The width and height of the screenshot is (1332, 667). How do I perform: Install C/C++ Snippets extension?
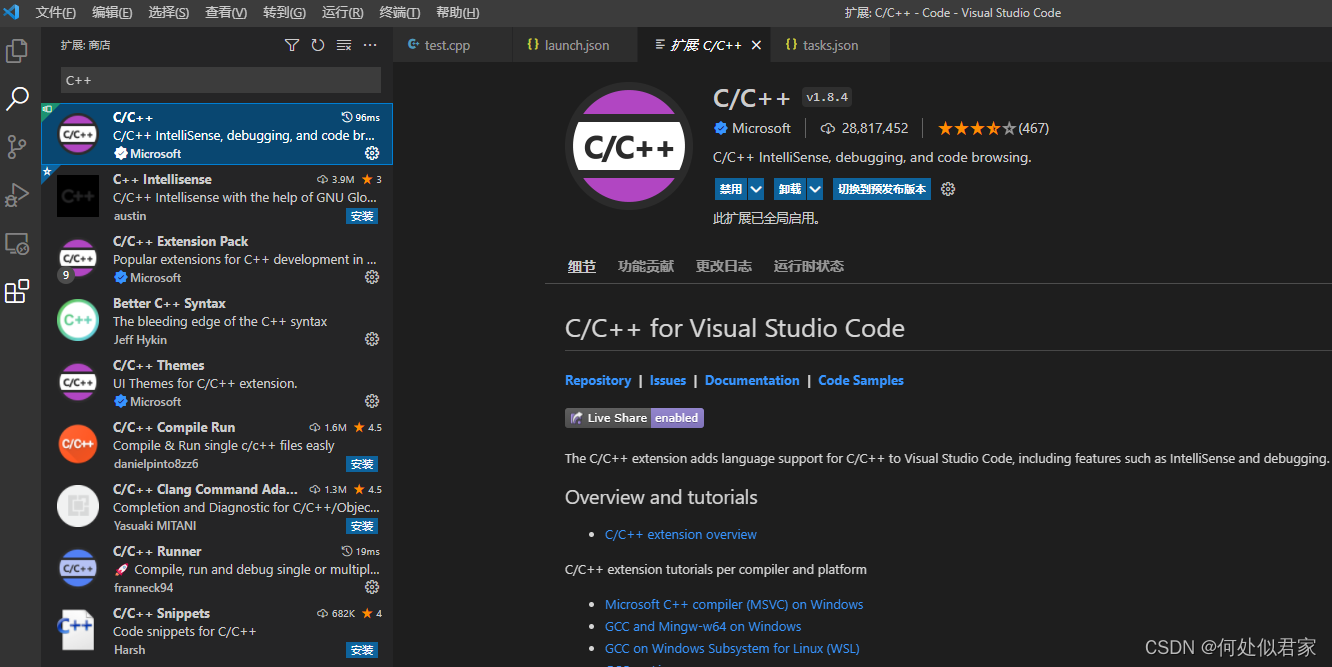[x=362, y=650]
